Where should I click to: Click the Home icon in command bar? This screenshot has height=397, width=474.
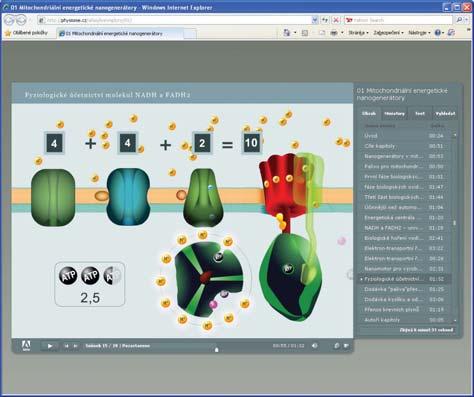pyautogui.click(x=287, y=33)
